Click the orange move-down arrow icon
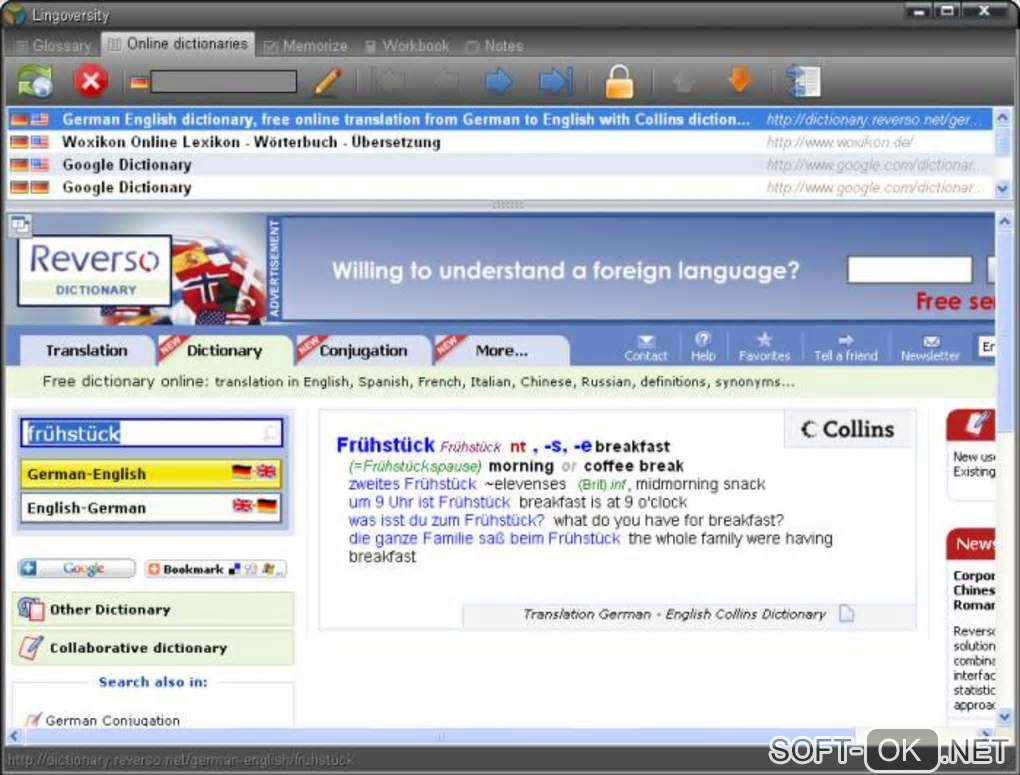The image size is (1020, 775). coord(739,81)
